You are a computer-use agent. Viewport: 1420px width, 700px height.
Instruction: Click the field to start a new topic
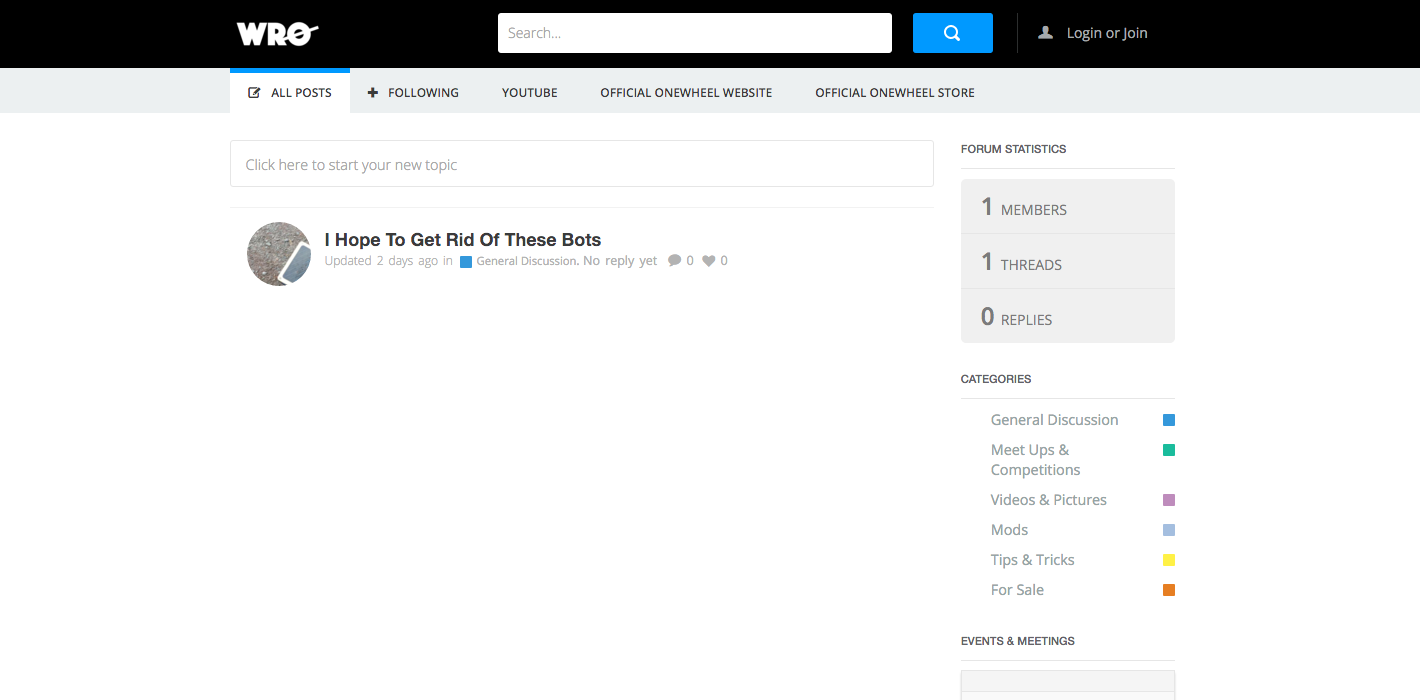click(581, 163)
